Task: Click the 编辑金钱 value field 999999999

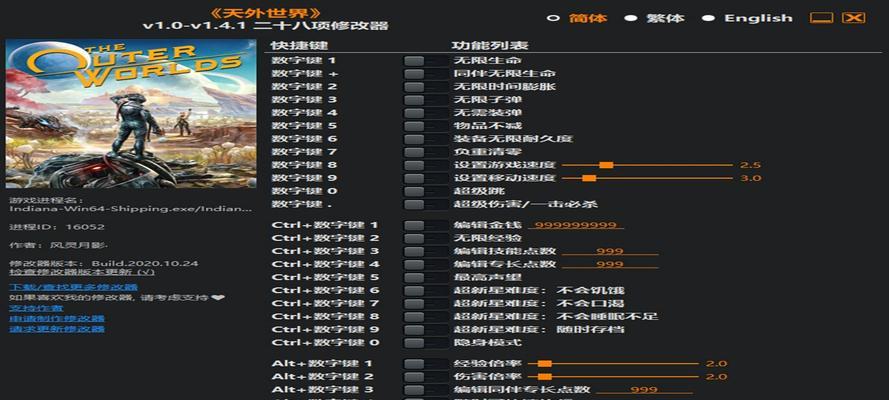Action: coord(575,225)
